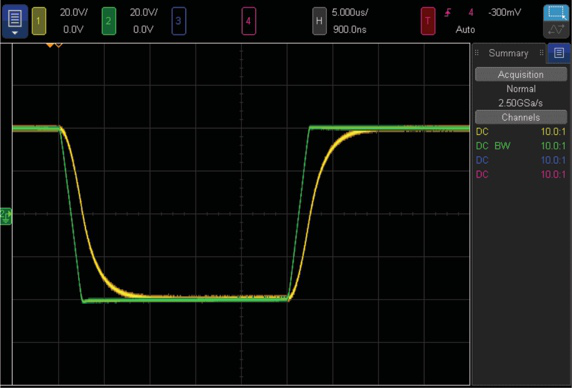Image resolution: width=572 pixels, height=388 pixels.
Task: Open 5.000us/ time base setting
Action: point(350,13)
